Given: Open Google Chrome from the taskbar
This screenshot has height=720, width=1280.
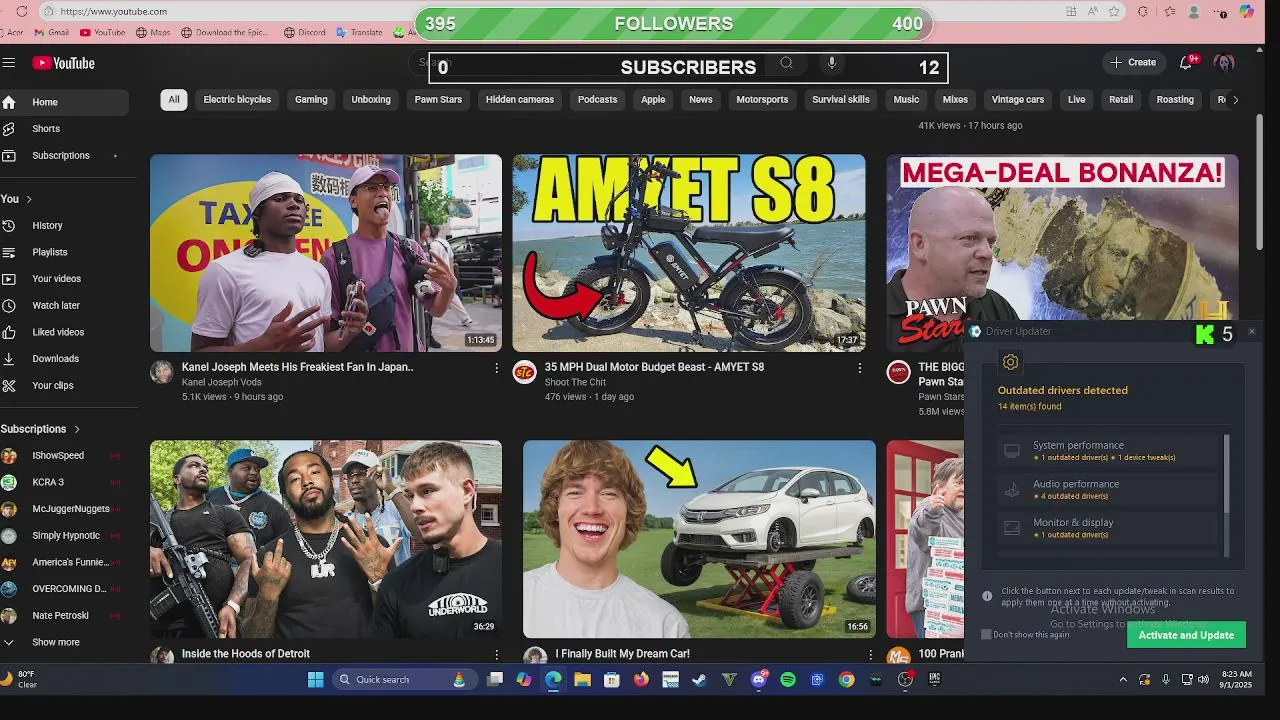Looking at the screenshot, I should (847, 680).
